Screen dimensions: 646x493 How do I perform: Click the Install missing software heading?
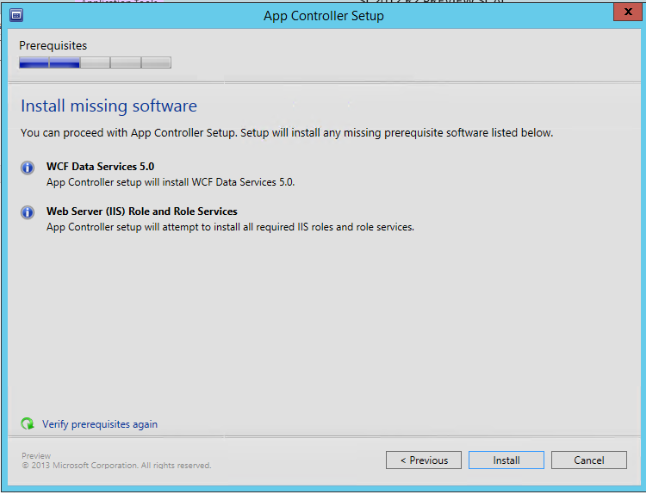coord(109,106)
